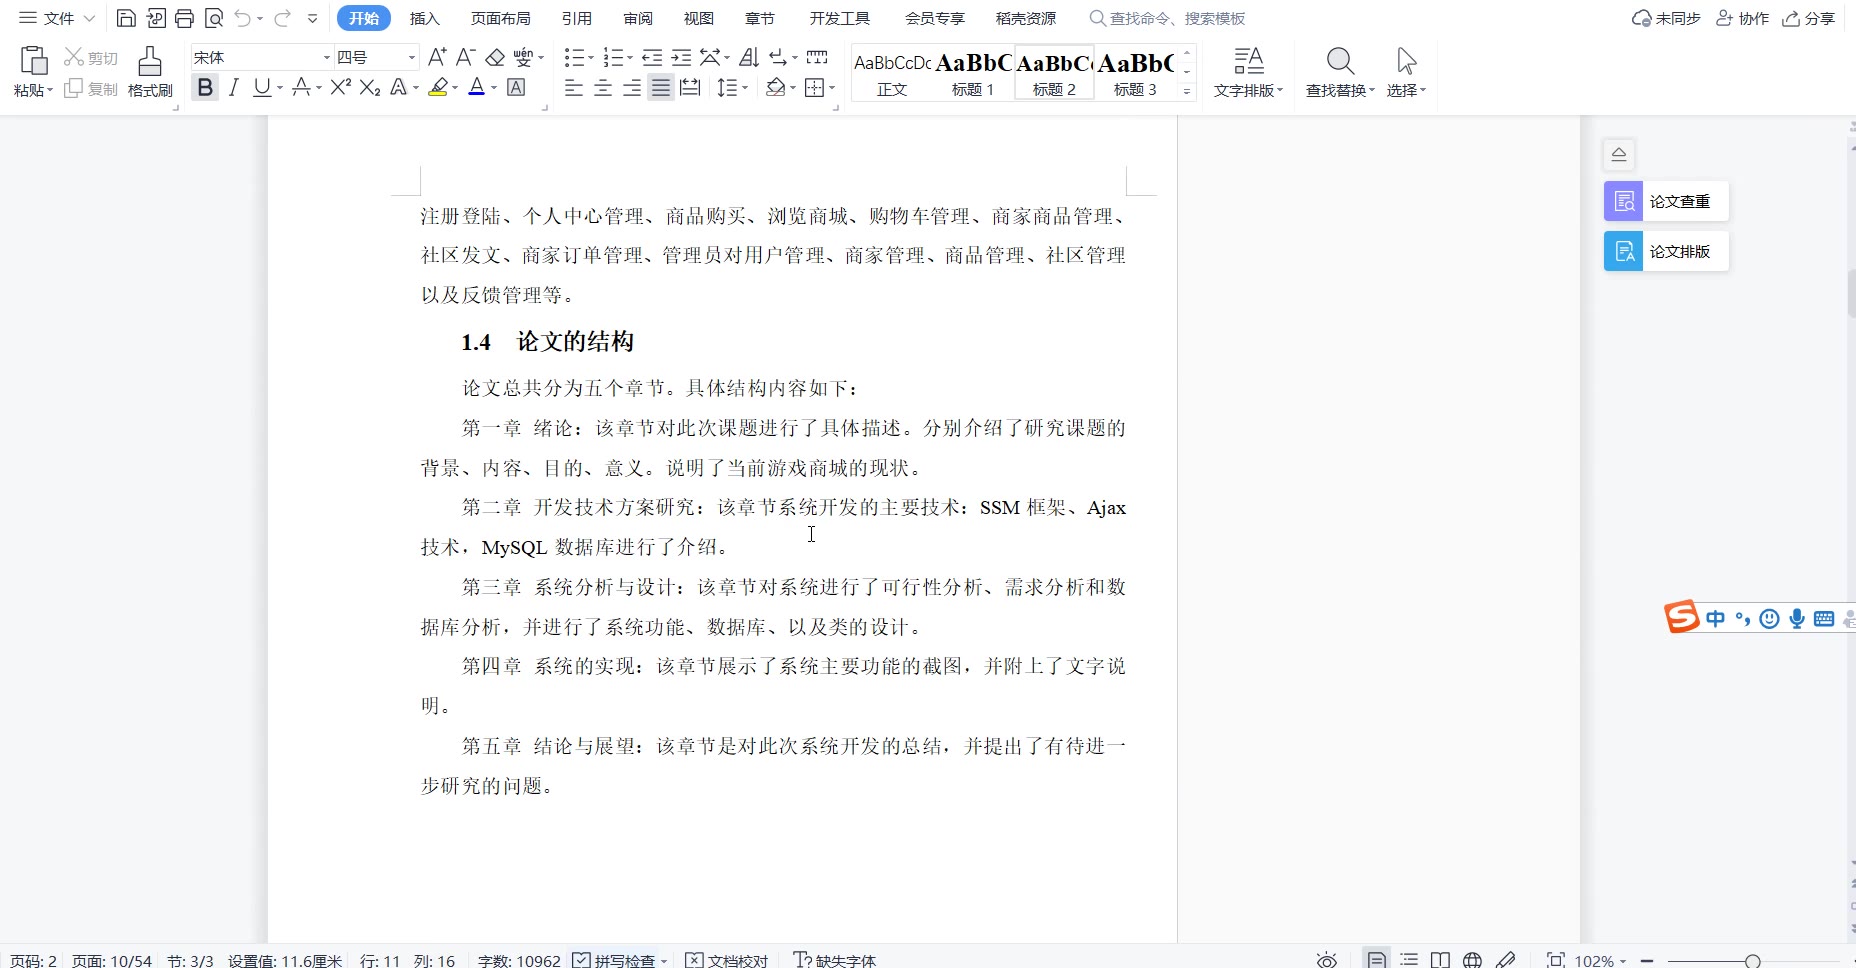
Task: Open the 页面布局 (Page Layout) tab
Action: click(x=501, y=18)
